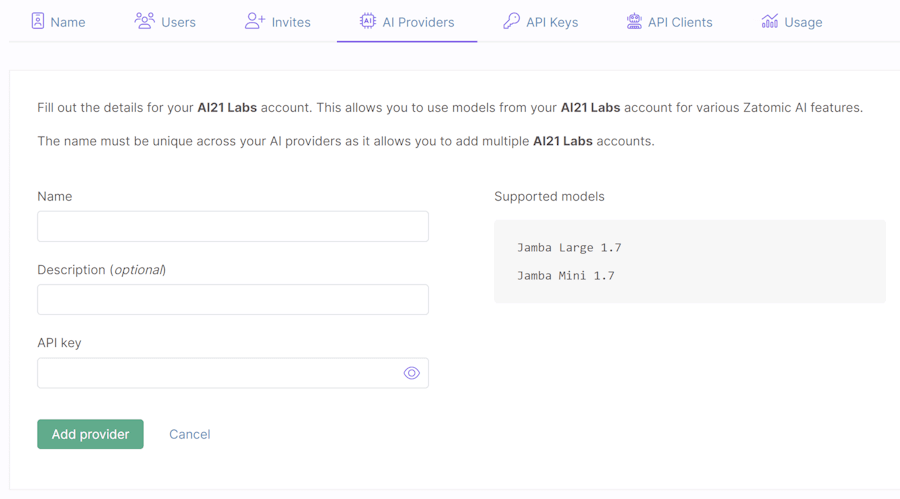Switch to the Users tab
Image resolution: width=900 pixels, height=499 pixels.
coord(165,22)
